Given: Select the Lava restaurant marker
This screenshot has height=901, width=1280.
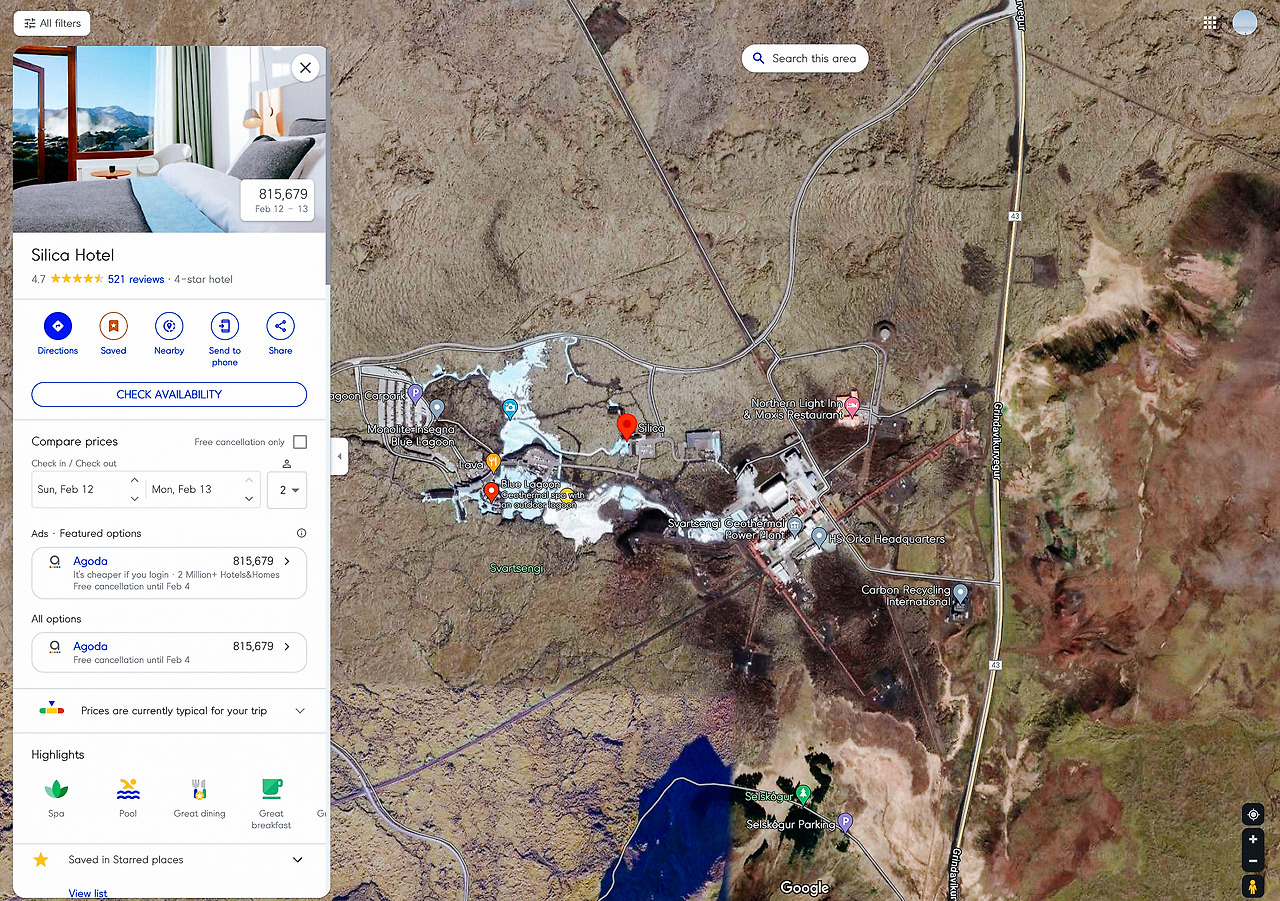Looking at the screenshot, I should tap(493, 462).
